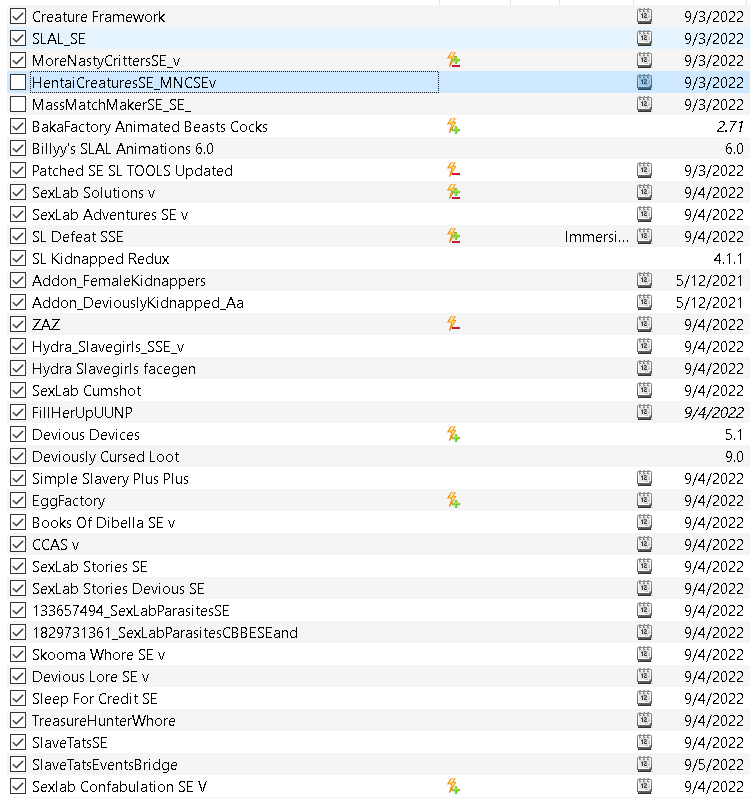Screen dimensions: 750x798
Task: Click calendar icon on CCAS v row
Action: click(x=644, y=544)
